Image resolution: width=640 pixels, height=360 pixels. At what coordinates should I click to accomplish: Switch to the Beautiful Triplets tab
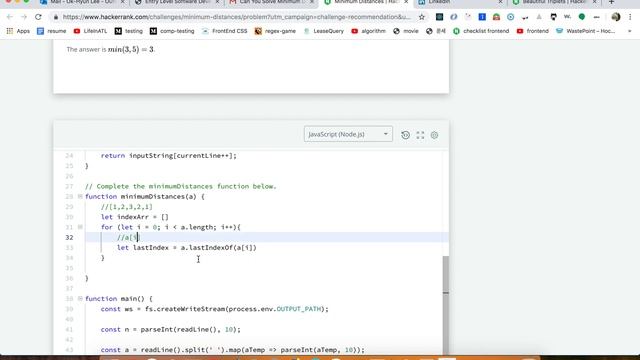[x=553, y=2]
